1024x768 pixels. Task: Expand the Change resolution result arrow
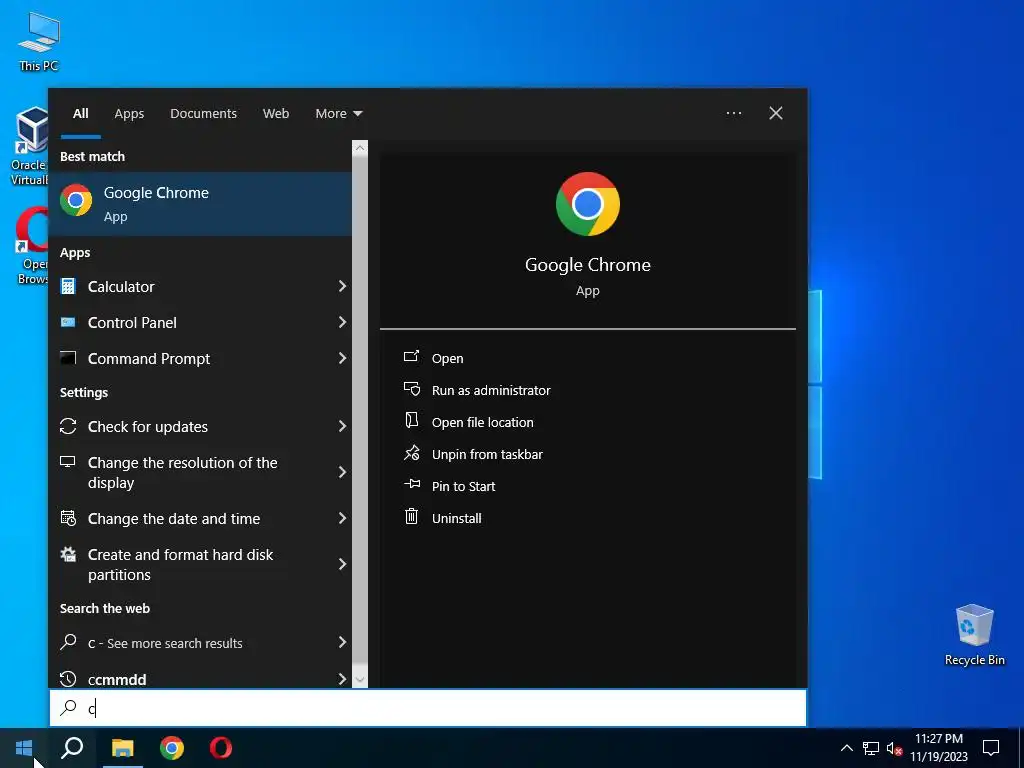pos(342,472)
